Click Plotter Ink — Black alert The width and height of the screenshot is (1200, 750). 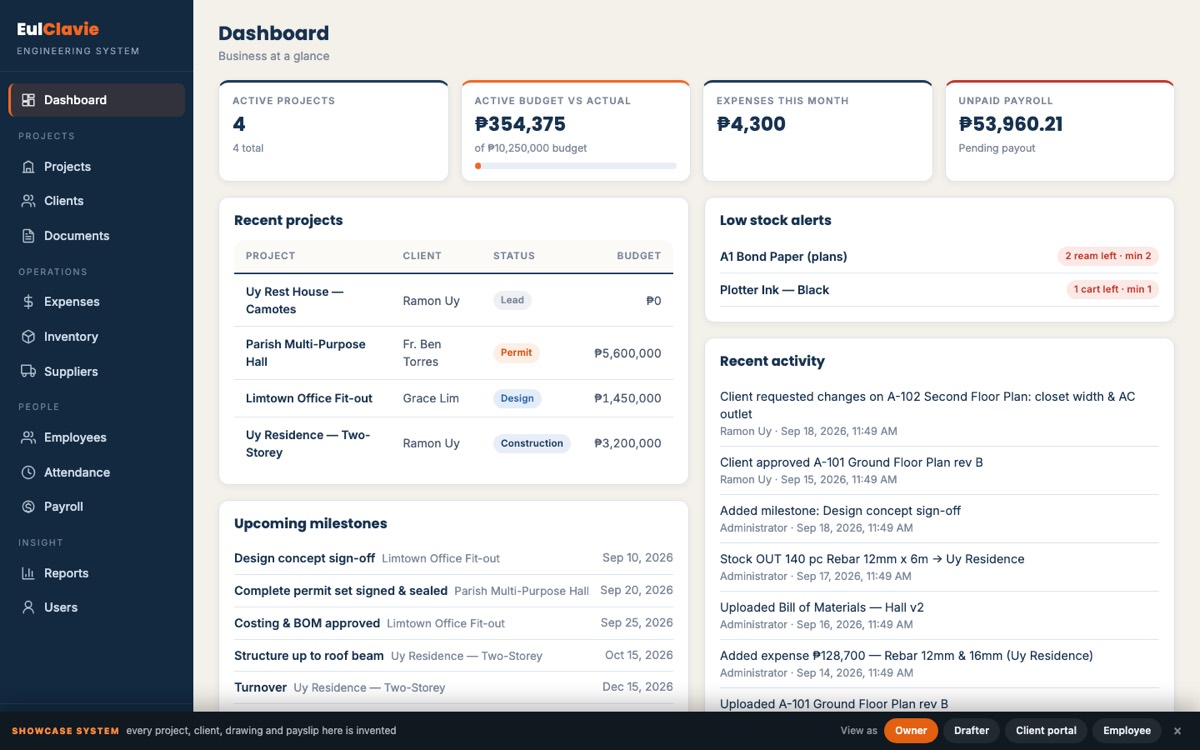click(x=775, y=290)
